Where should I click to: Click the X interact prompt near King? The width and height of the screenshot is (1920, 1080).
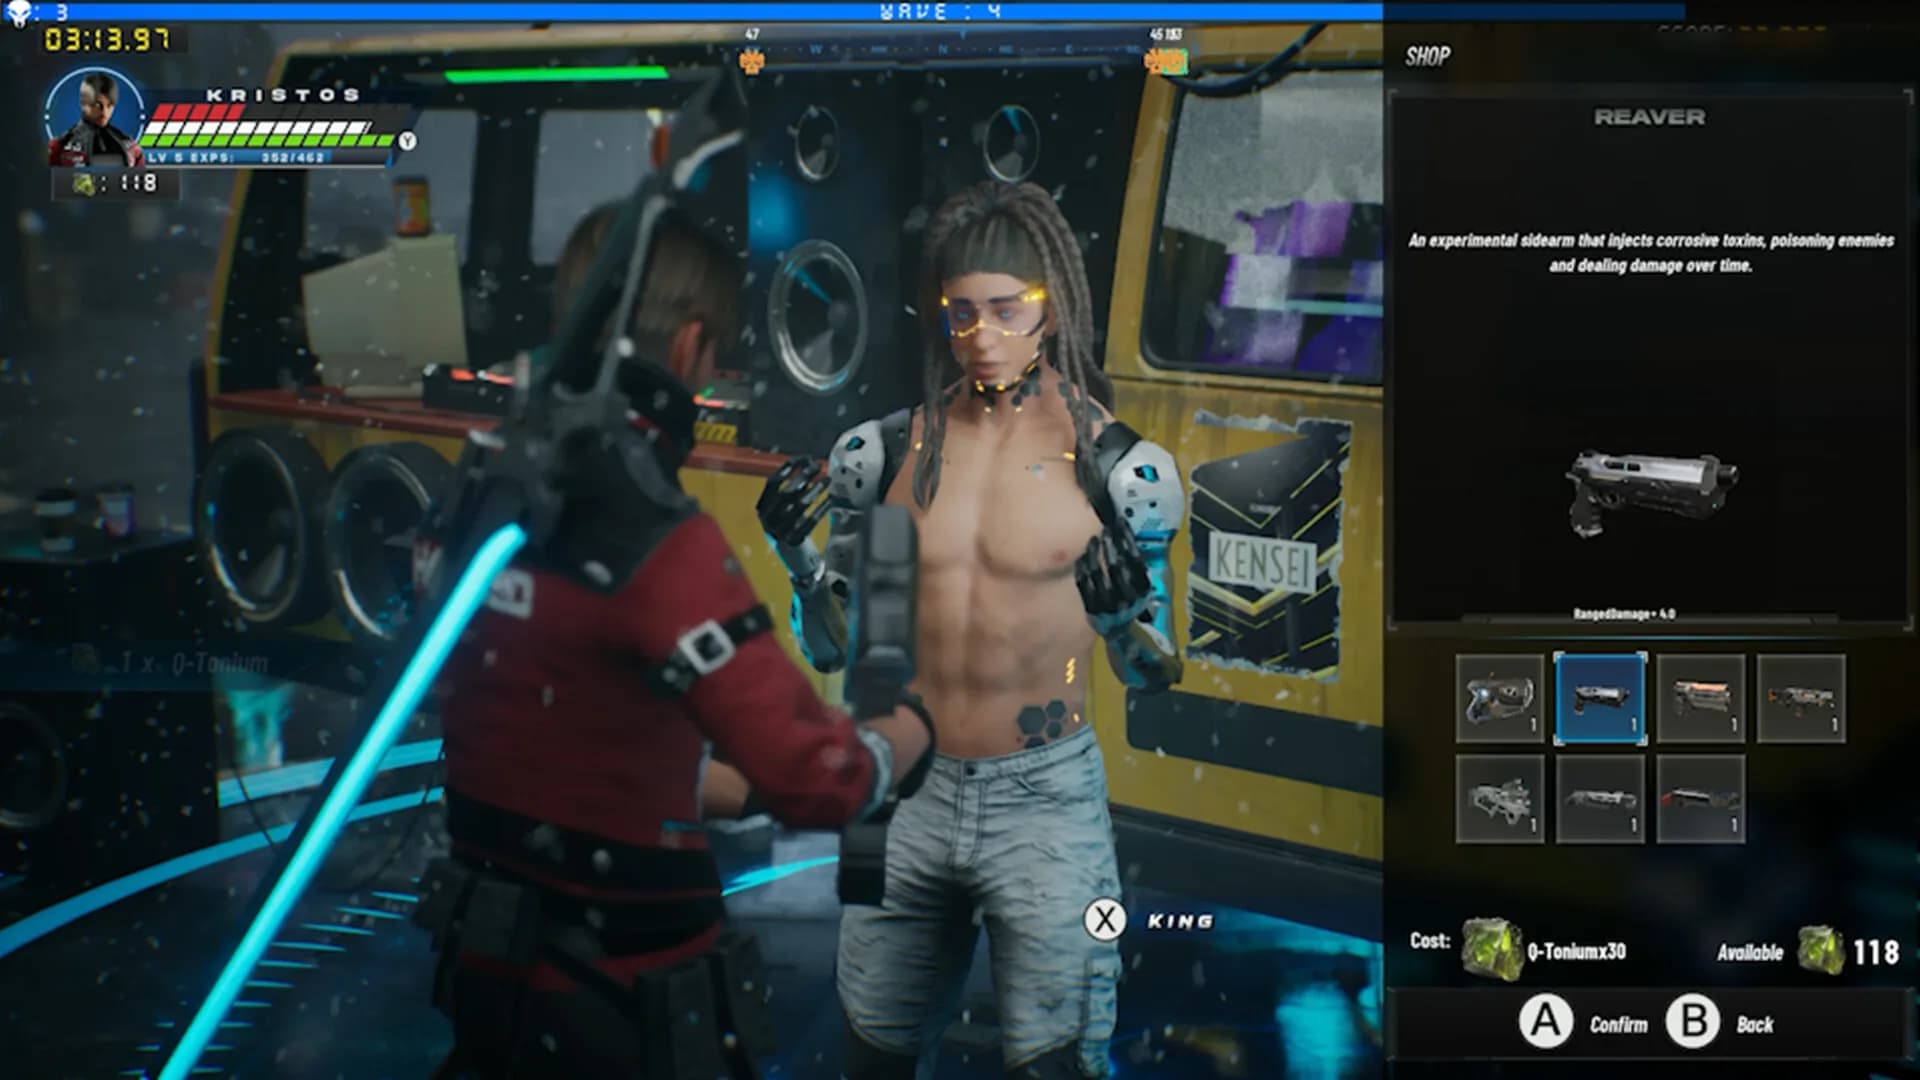(1105, 920)
